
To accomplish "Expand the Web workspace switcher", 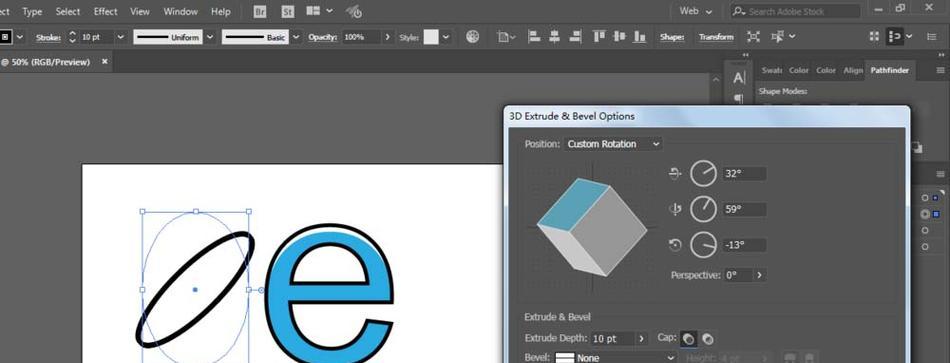I will click(696, 11).
